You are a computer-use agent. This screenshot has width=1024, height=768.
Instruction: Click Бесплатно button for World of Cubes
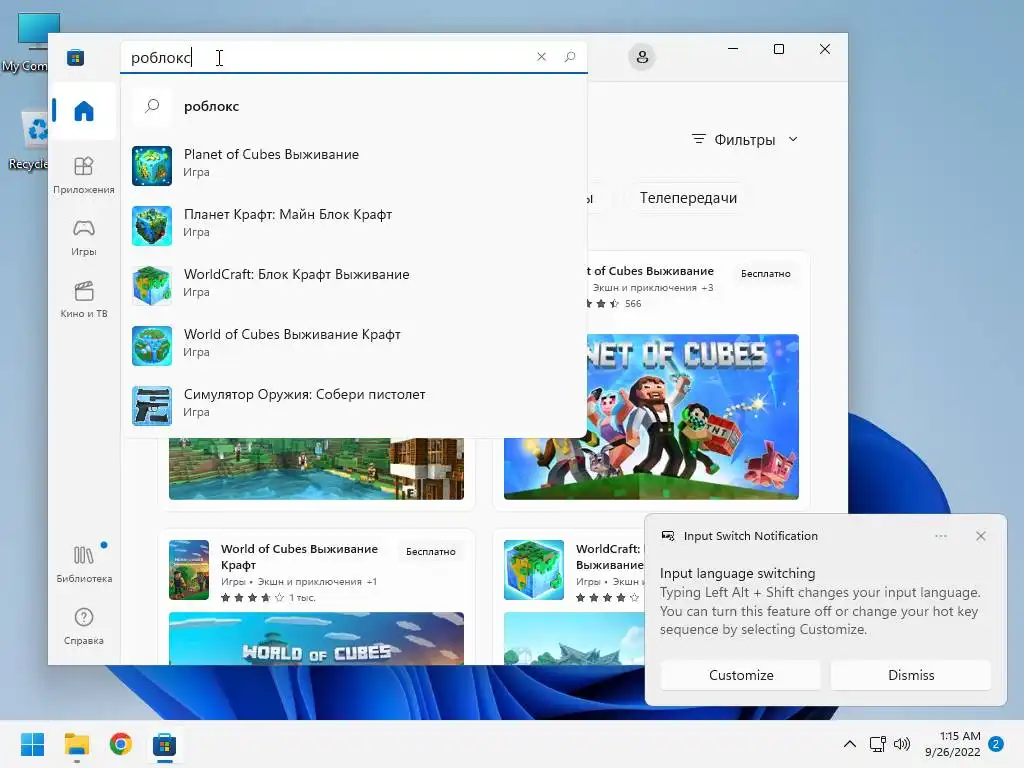click(x=430, y=552)
